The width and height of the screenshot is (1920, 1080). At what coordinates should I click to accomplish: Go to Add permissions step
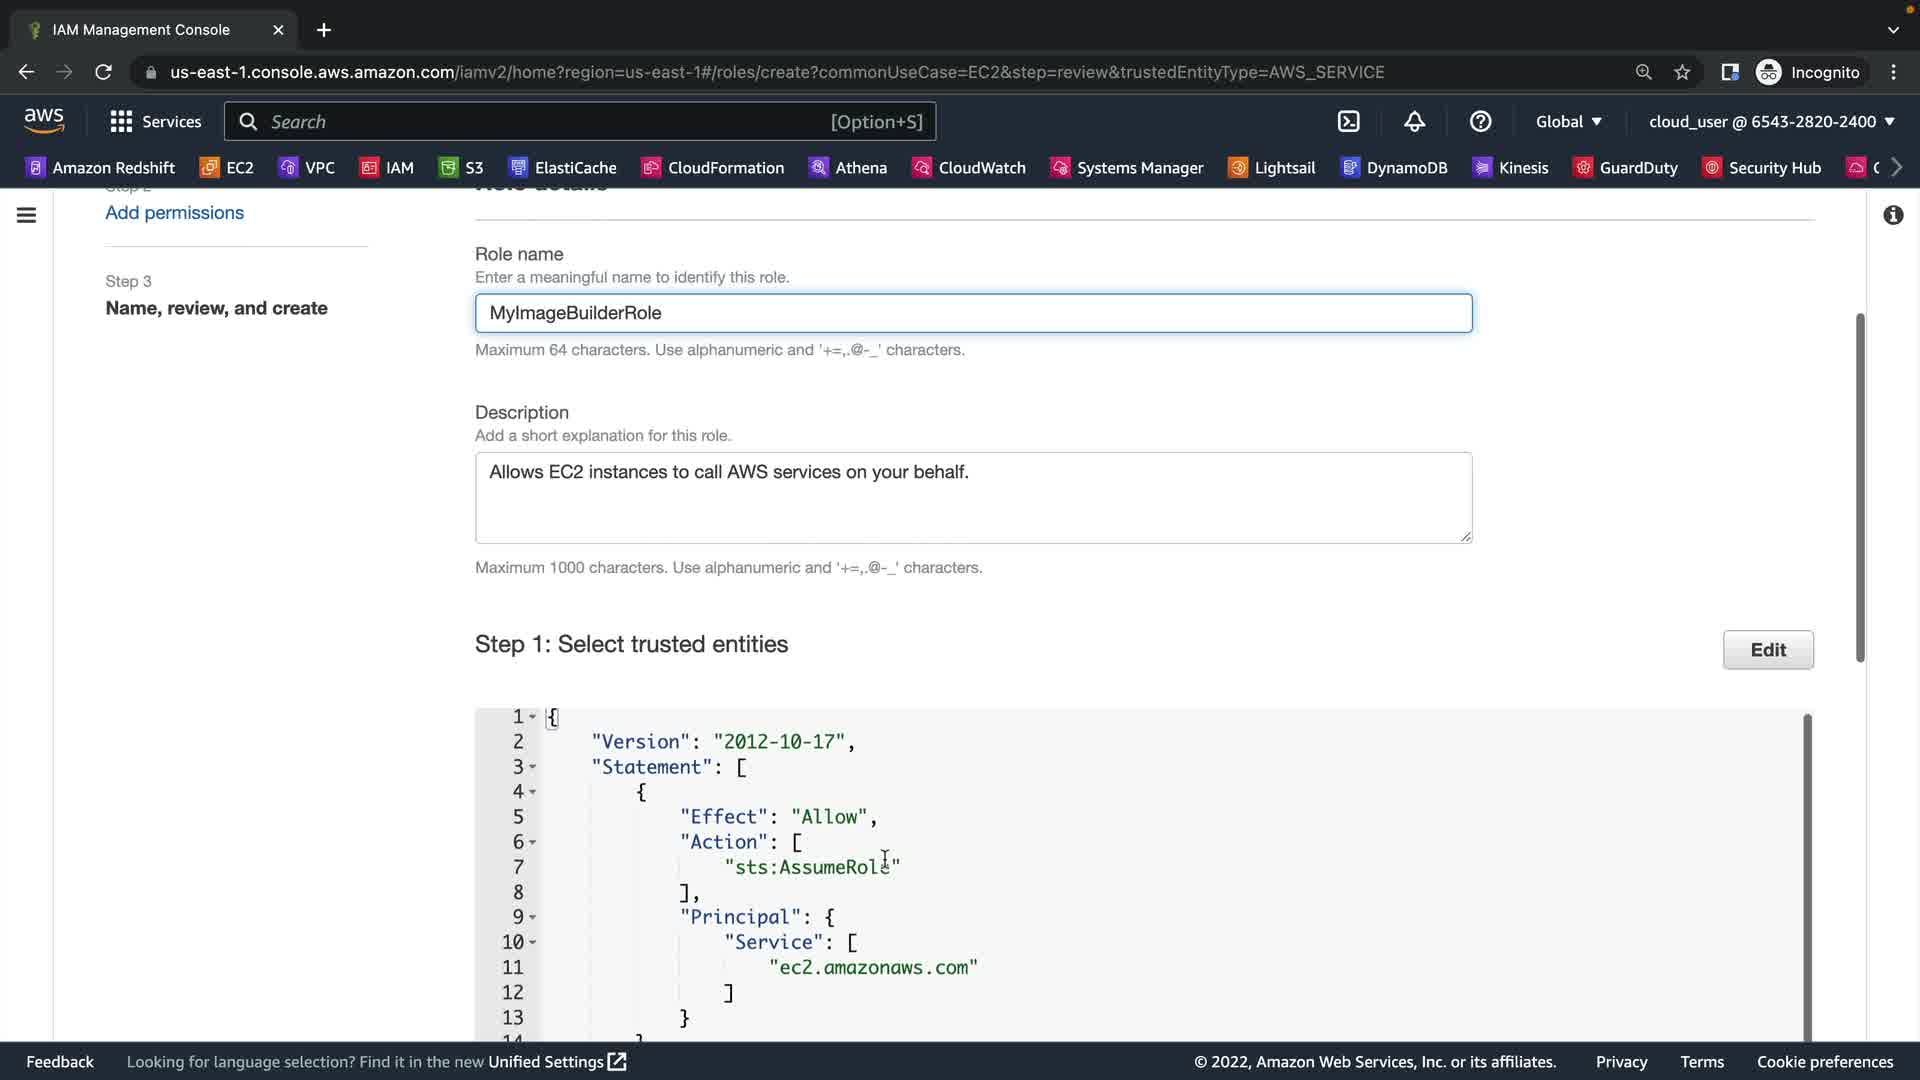174,212
